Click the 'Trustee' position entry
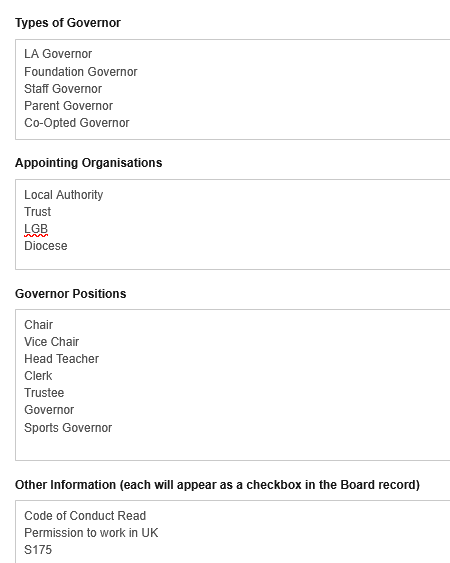 44,393
